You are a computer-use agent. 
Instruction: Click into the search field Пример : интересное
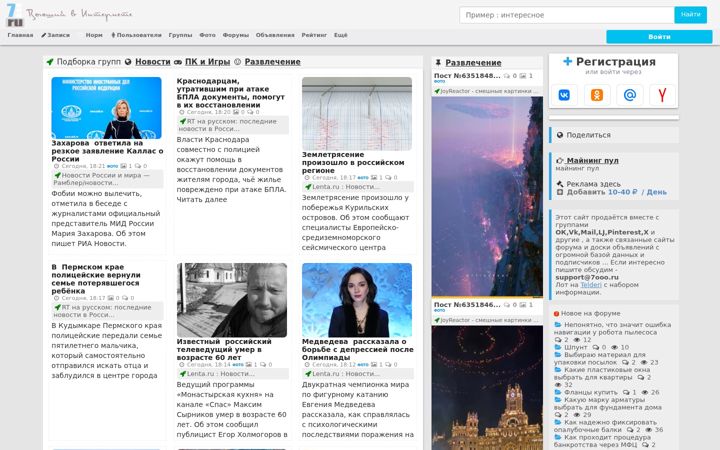click(x=567, y=15)
